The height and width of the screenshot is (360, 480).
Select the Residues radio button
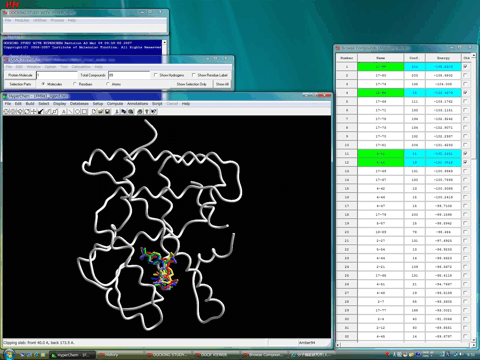pyautogui.click(x=75, y=84)
